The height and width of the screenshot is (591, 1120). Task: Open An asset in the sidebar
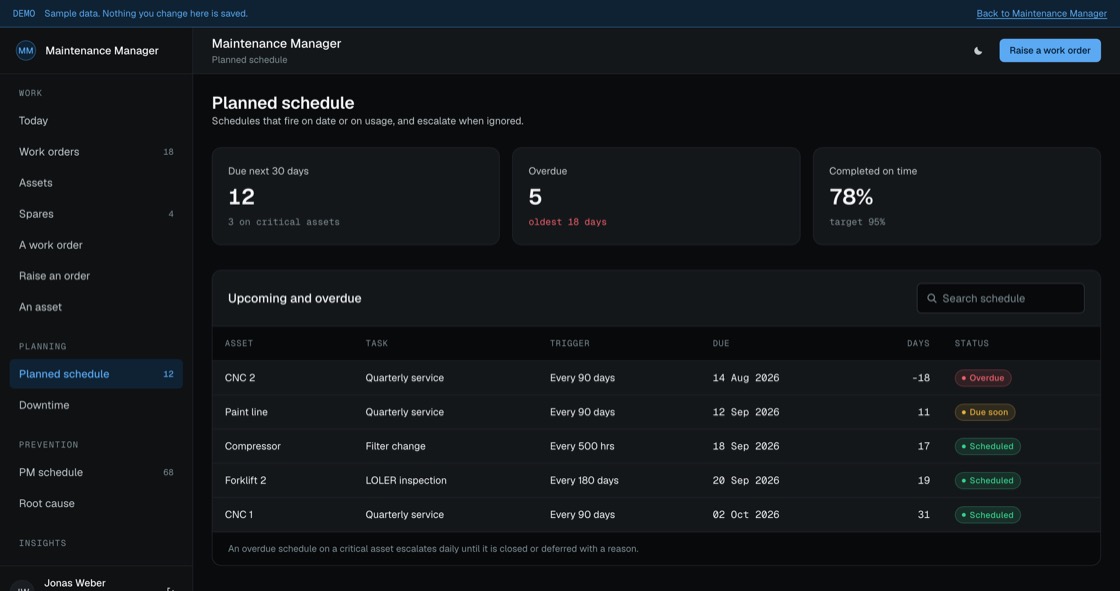pyautogui.click(x=96, y=307)
